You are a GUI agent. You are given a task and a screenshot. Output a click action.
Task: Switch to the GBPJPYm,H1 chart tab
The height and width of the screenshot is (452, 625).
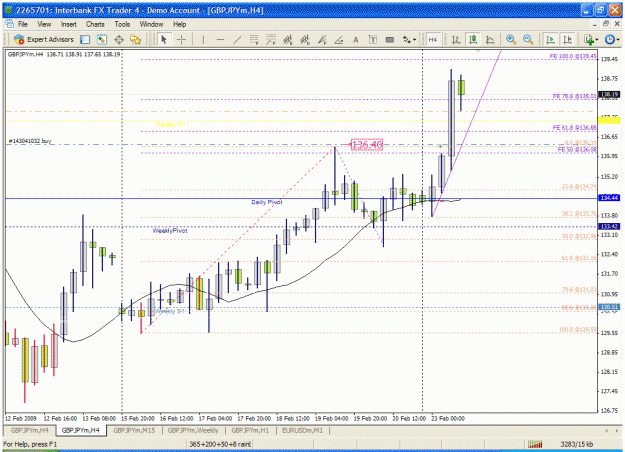[250, 430]
